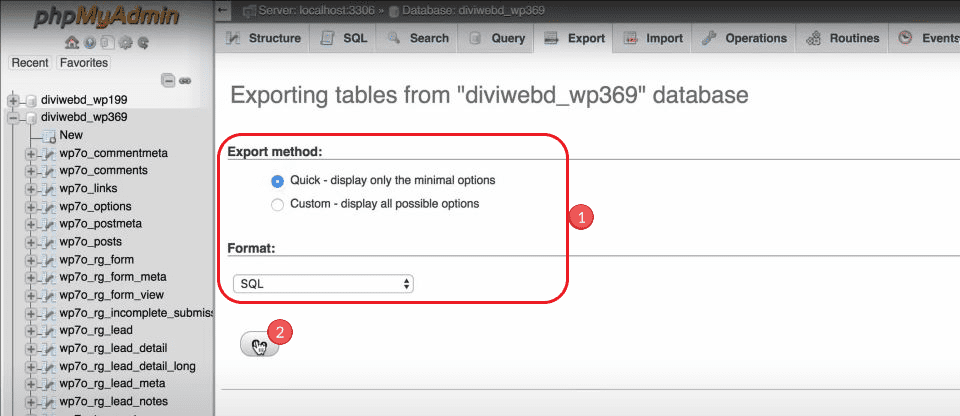Click the Home icon under phpMyAdmin logo
Image resolution: width=960 pixels, height=416 pixels.
click(x=72, y=43)
